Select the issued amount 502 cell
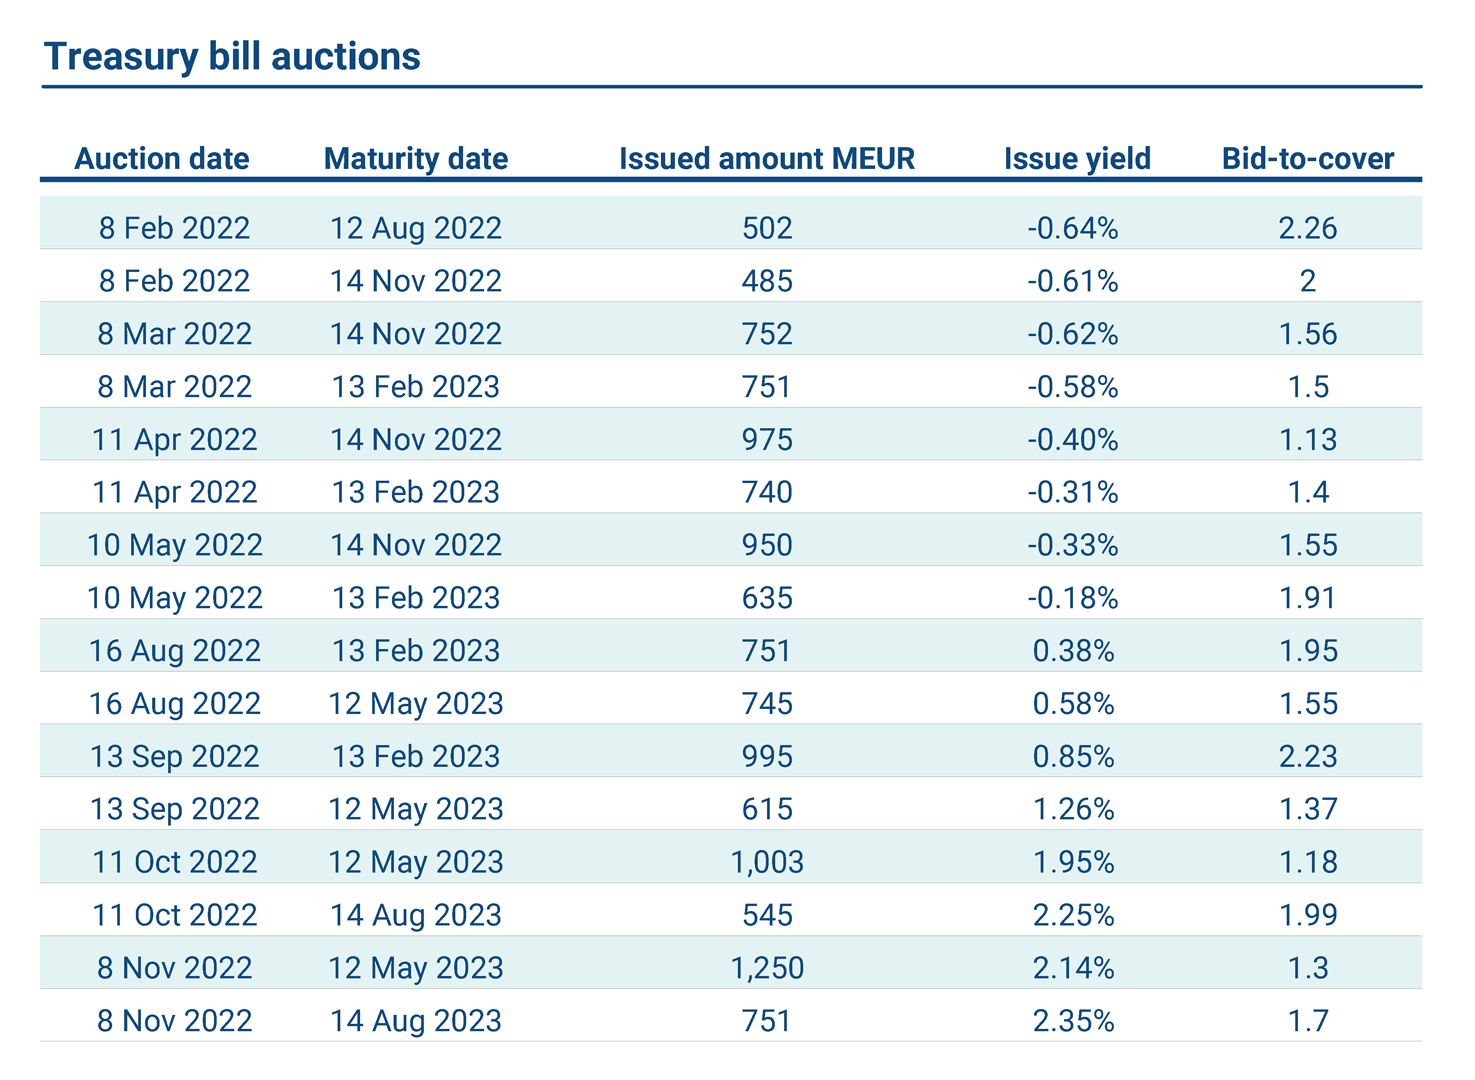The image size is (1475, 1080). click(x=767, y=228)
